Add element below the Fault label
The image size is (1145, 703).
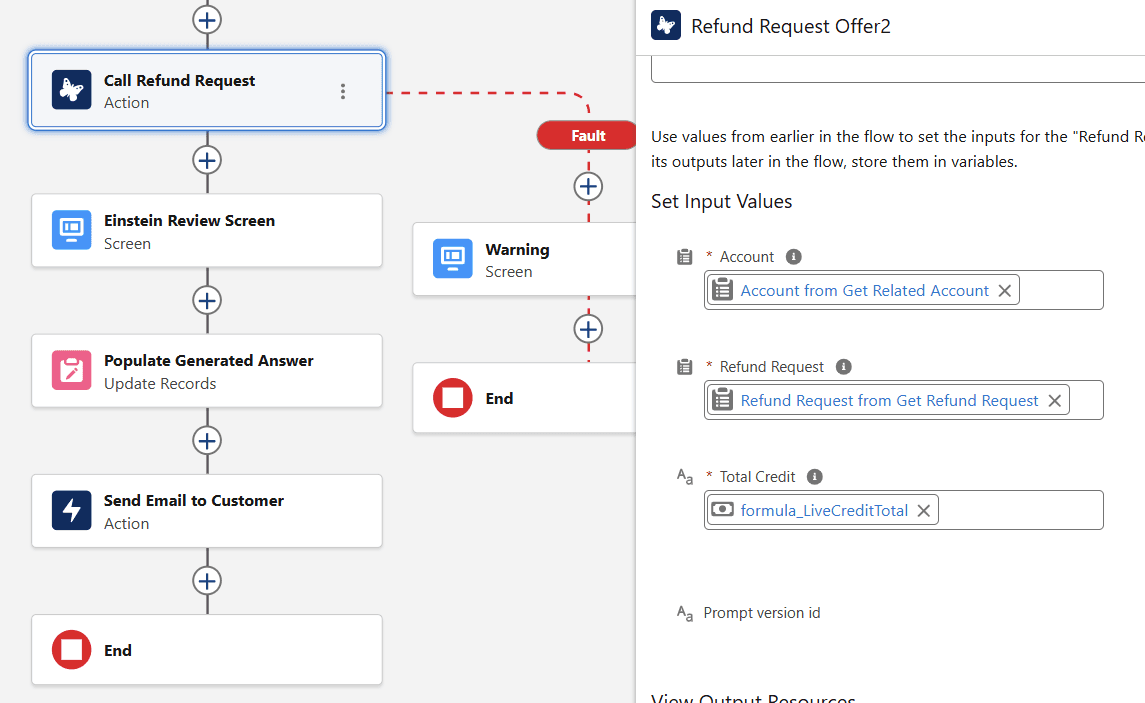588,186
